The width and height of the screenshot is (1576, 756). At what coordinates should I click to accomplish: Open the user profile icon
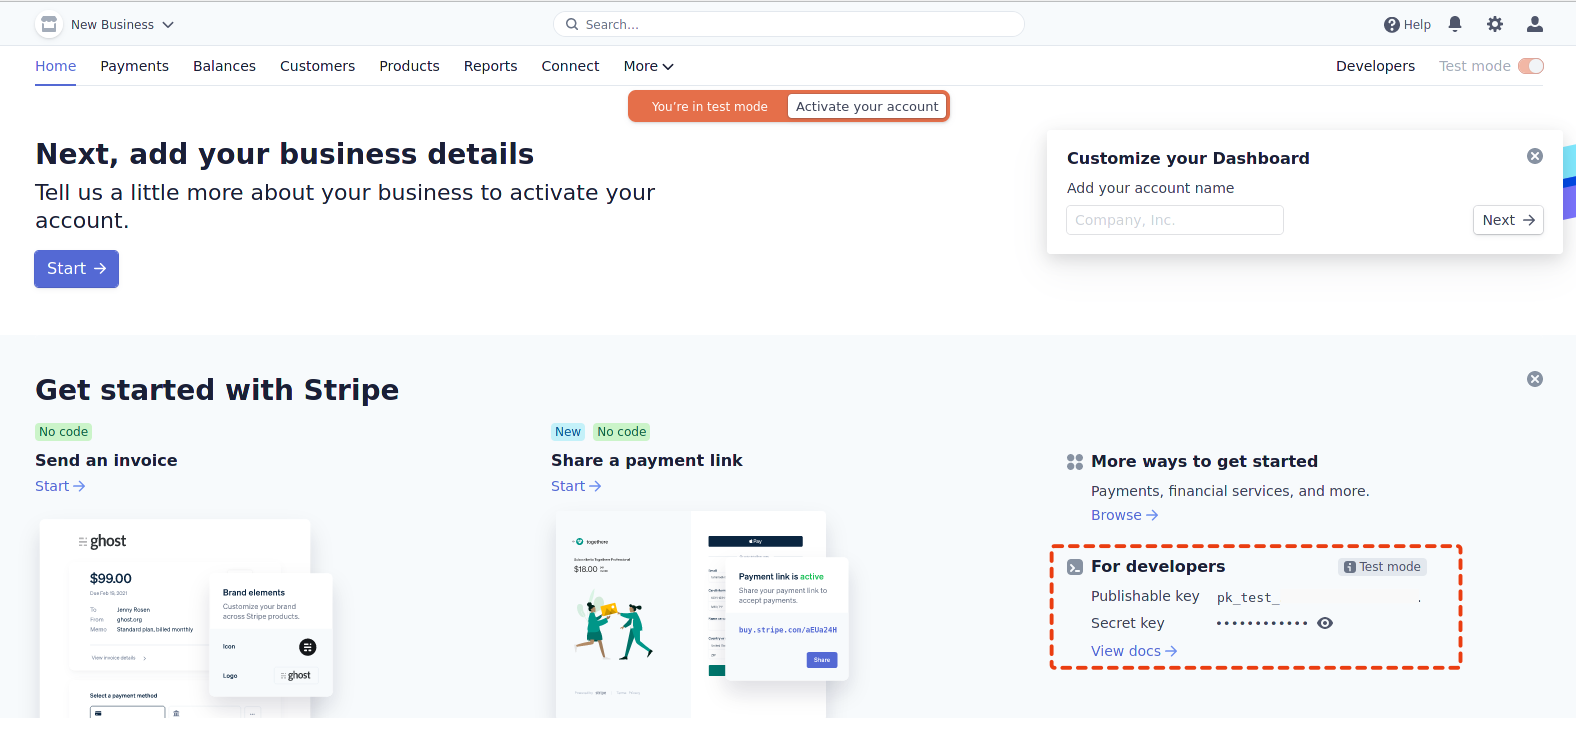pyautogui.click(x=1535, y=24)
